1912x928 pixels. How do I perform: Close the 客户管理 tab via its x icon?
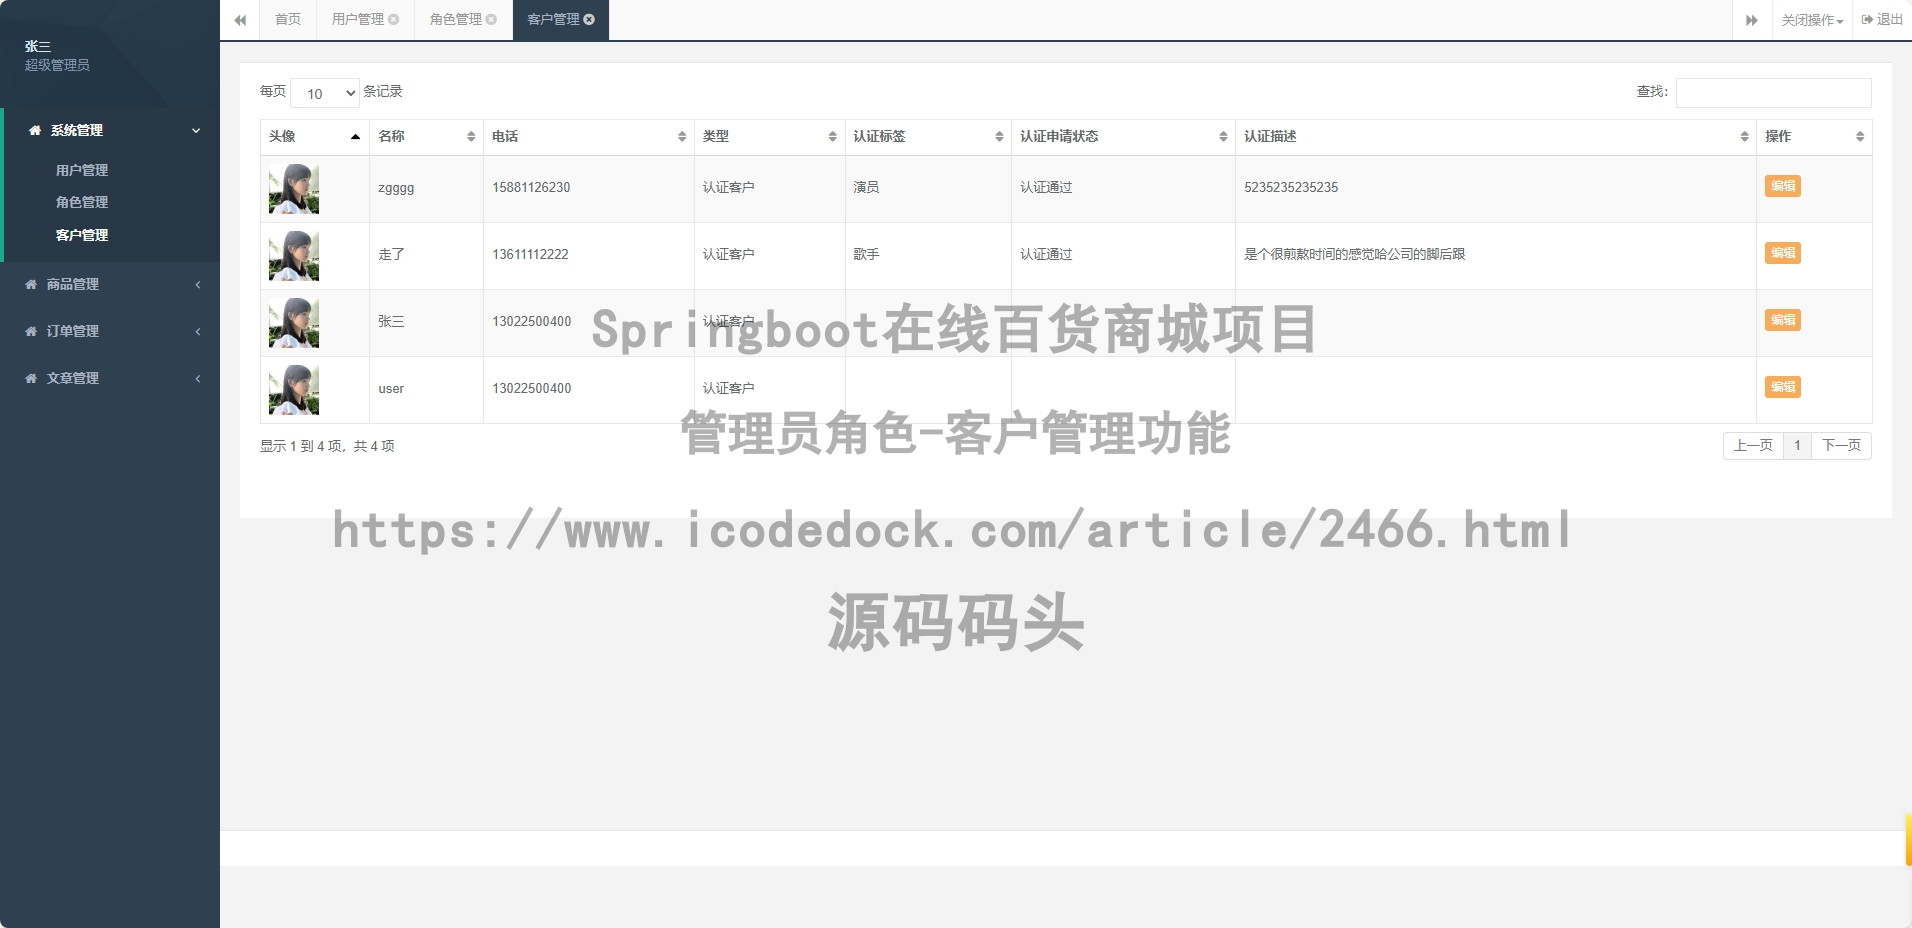[589, 20]
